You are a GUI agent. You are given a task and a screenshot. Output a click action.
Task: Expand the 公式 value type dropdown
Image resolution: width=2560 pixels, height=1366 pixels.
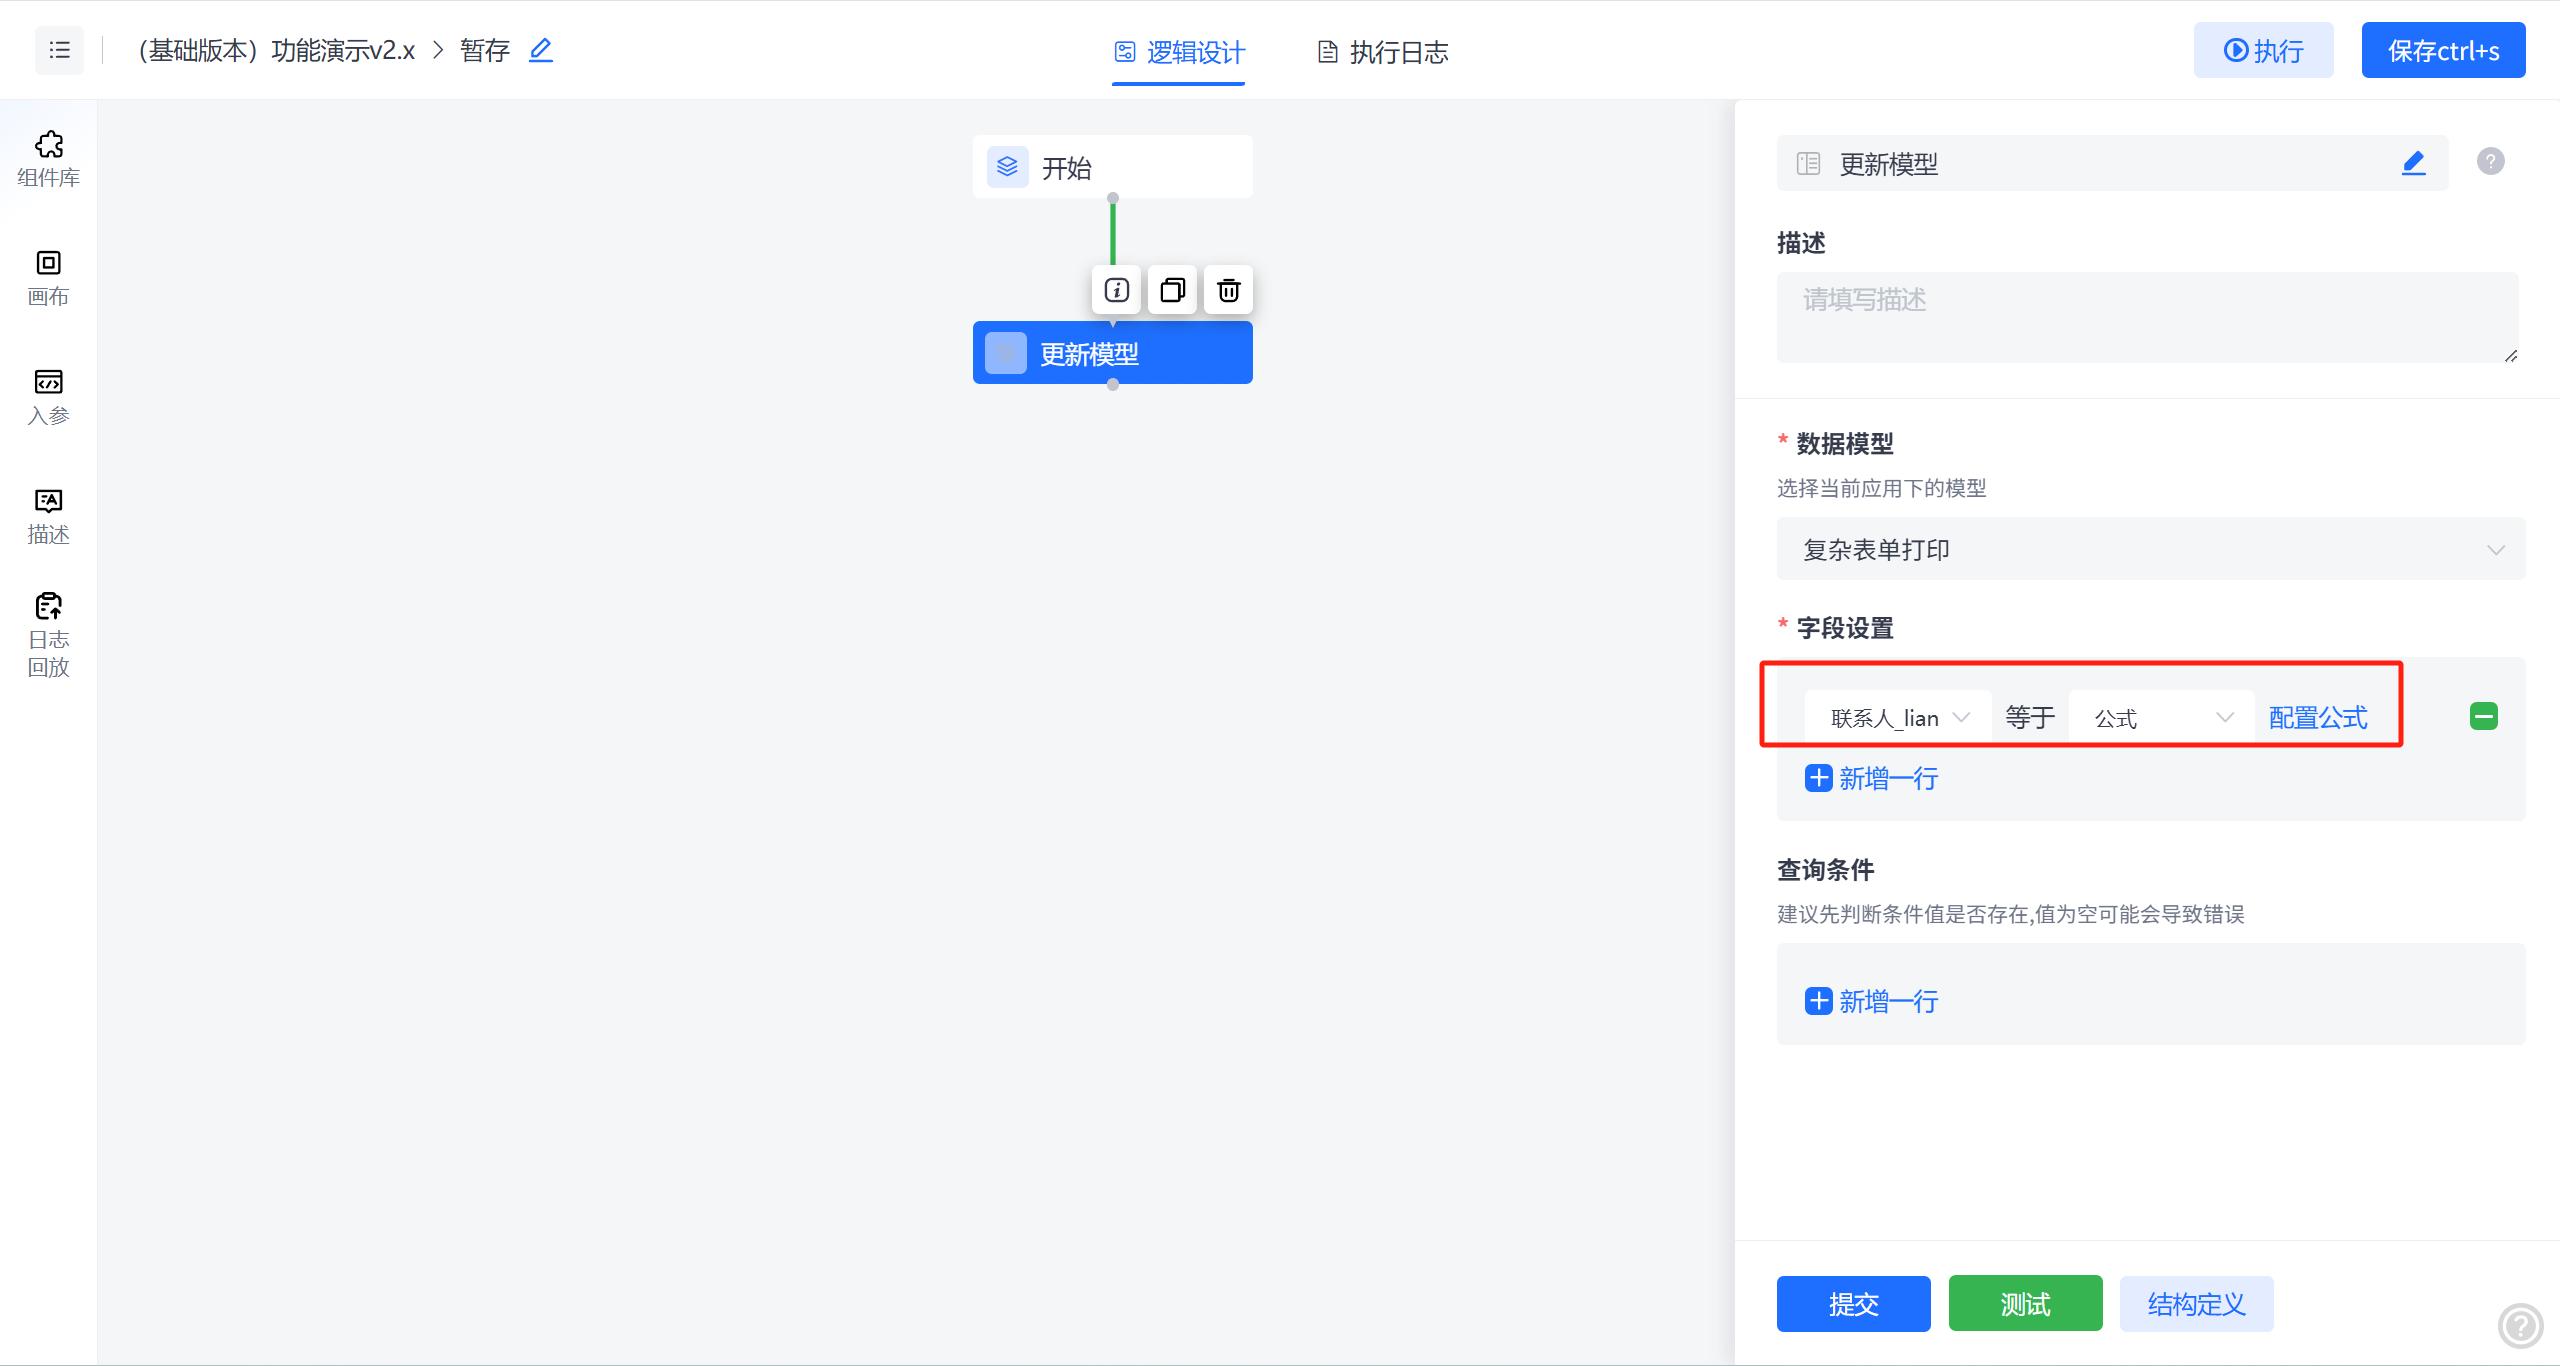pos(2160,716)
